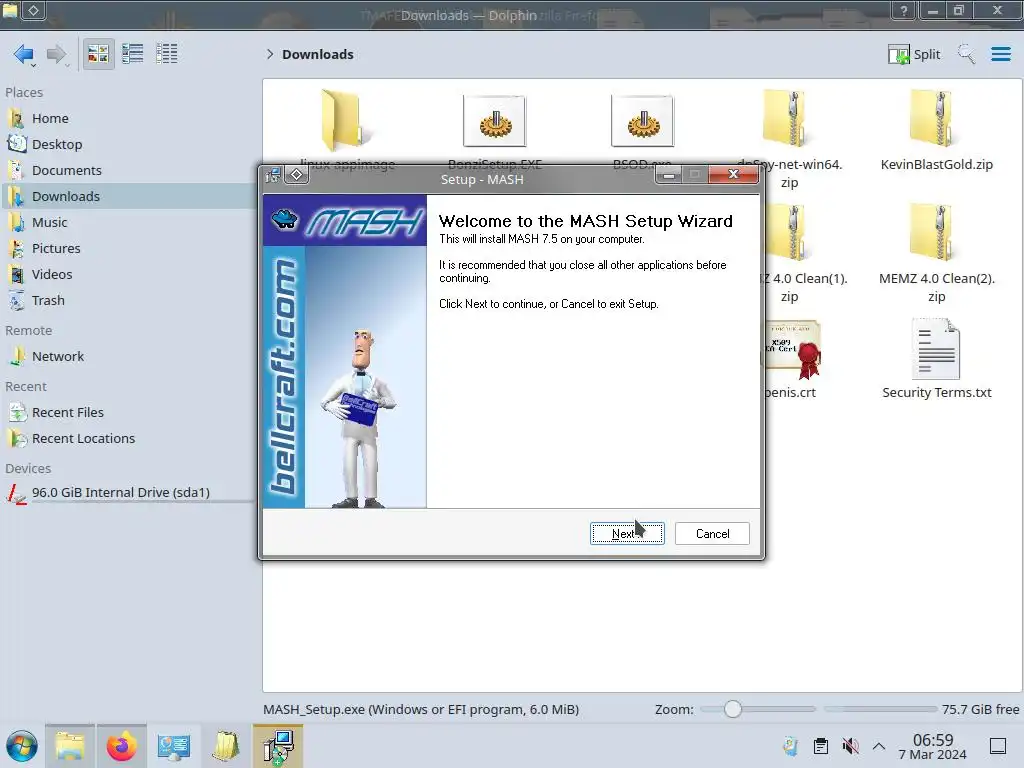Screen dimensions: 1024x768
Task: Open the setup window's system menu icon
Action: 273,175
